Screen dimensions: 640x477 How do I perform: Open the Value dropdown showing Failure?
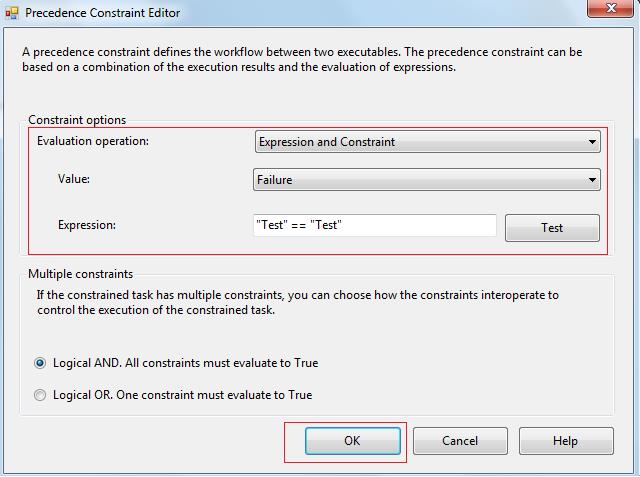[427, 181]
